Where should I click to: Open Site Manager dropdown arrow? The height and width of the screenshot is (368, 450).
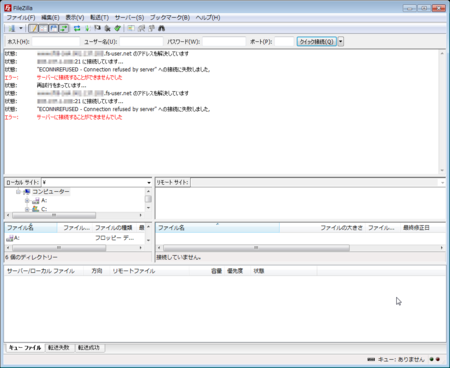21,28
